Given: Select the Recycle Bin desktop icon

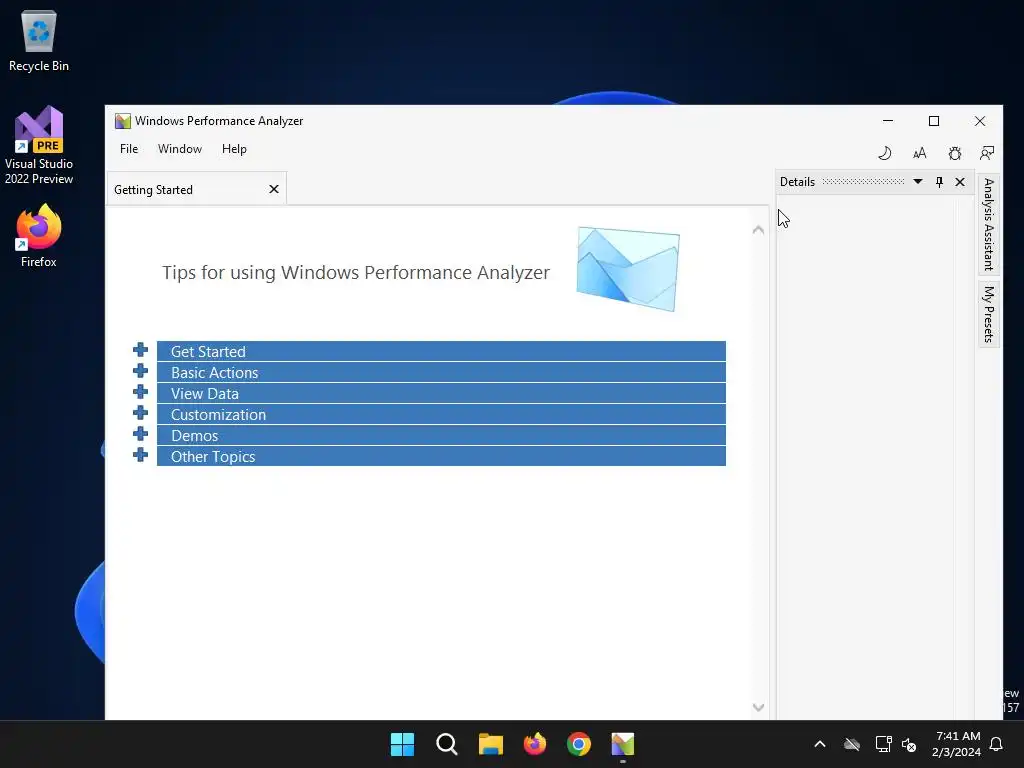Looking at the screenshot, I should click(39, 40).
